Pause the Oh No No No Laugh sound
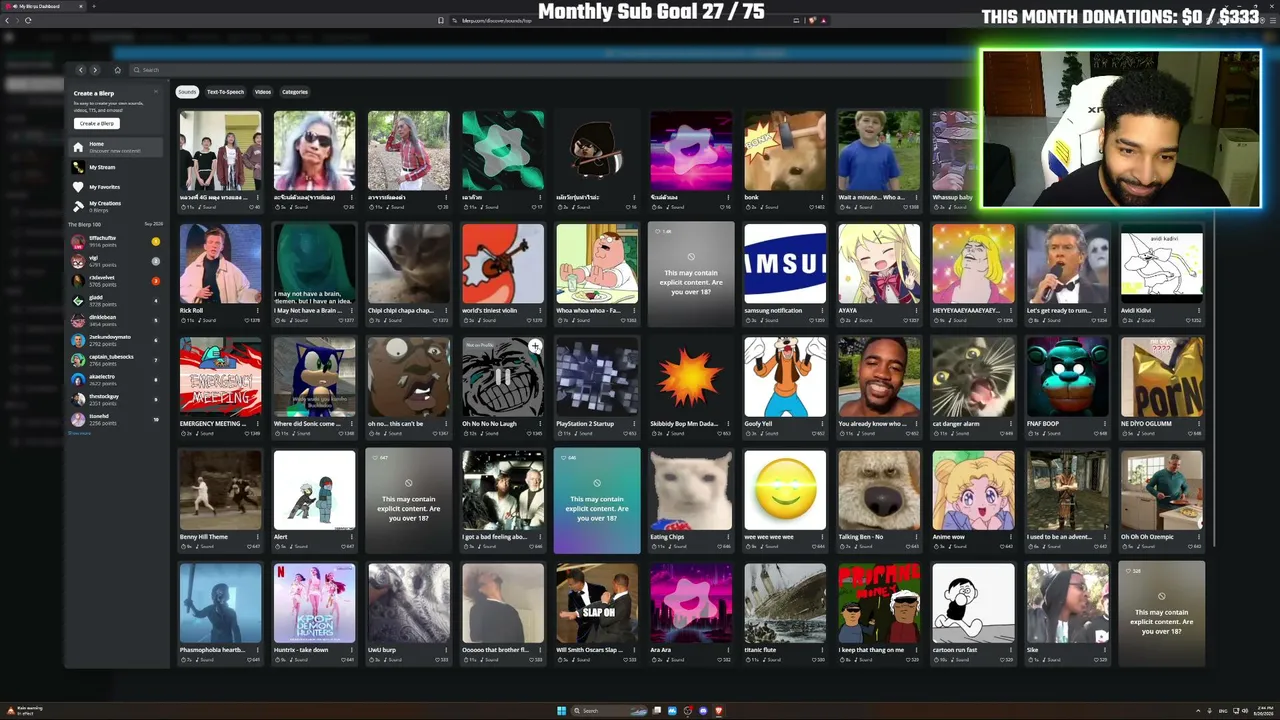The image size is (1280, 720). tap(503, 377)
